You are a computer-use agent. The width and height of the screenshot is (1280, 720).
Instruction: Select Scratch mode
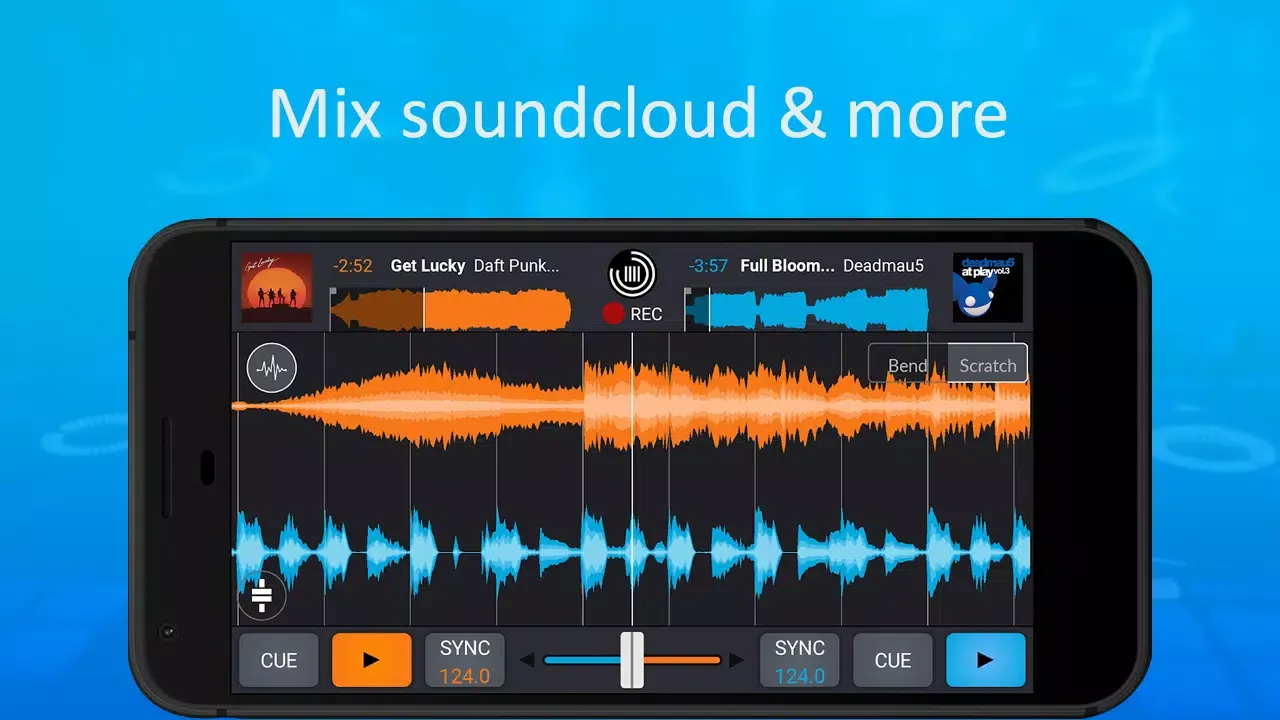(987, 365)
